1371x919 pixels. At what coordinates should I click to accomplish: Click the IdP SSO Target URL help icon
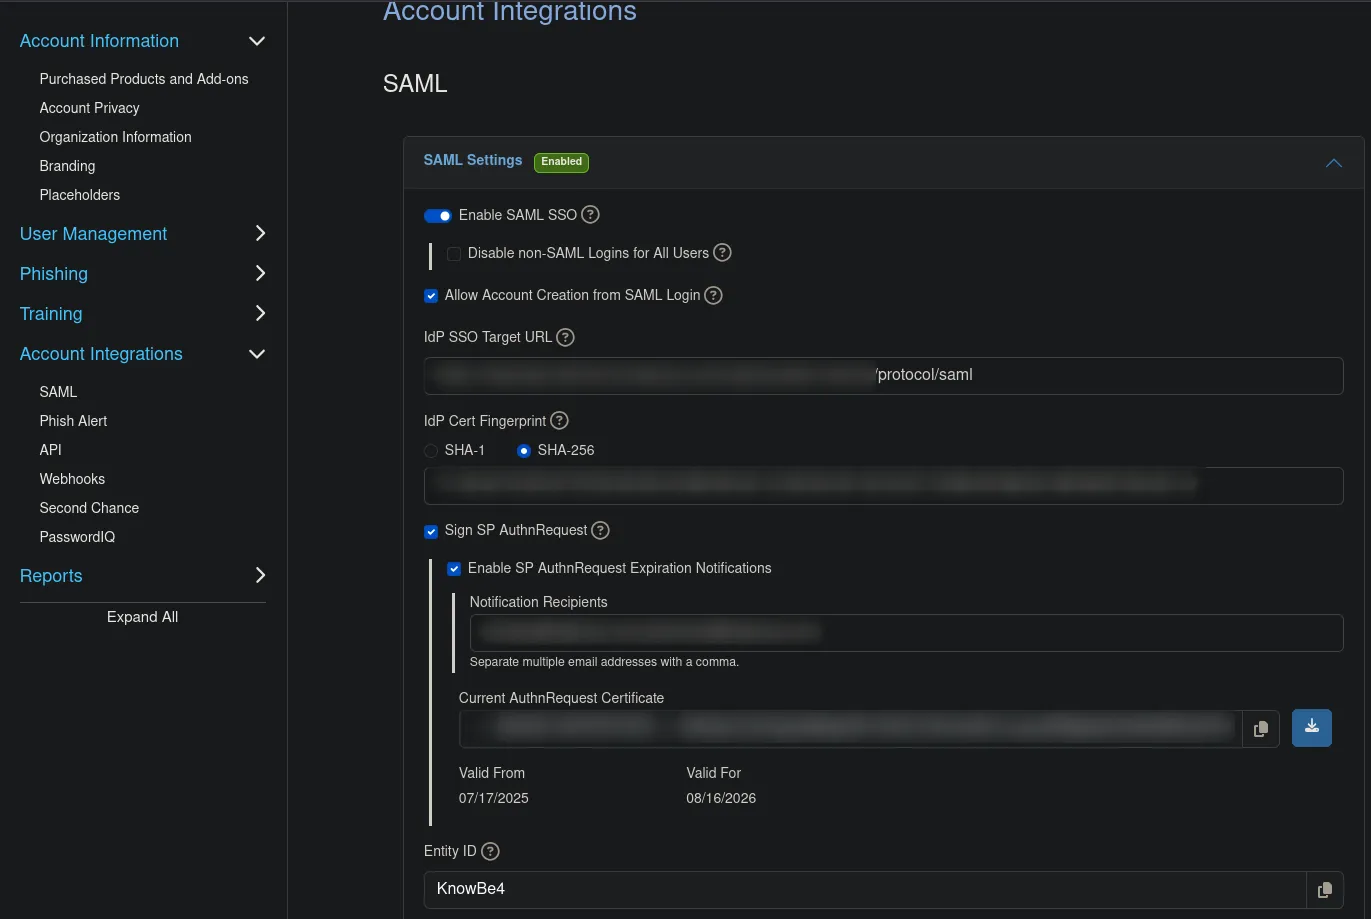point(565,337)
